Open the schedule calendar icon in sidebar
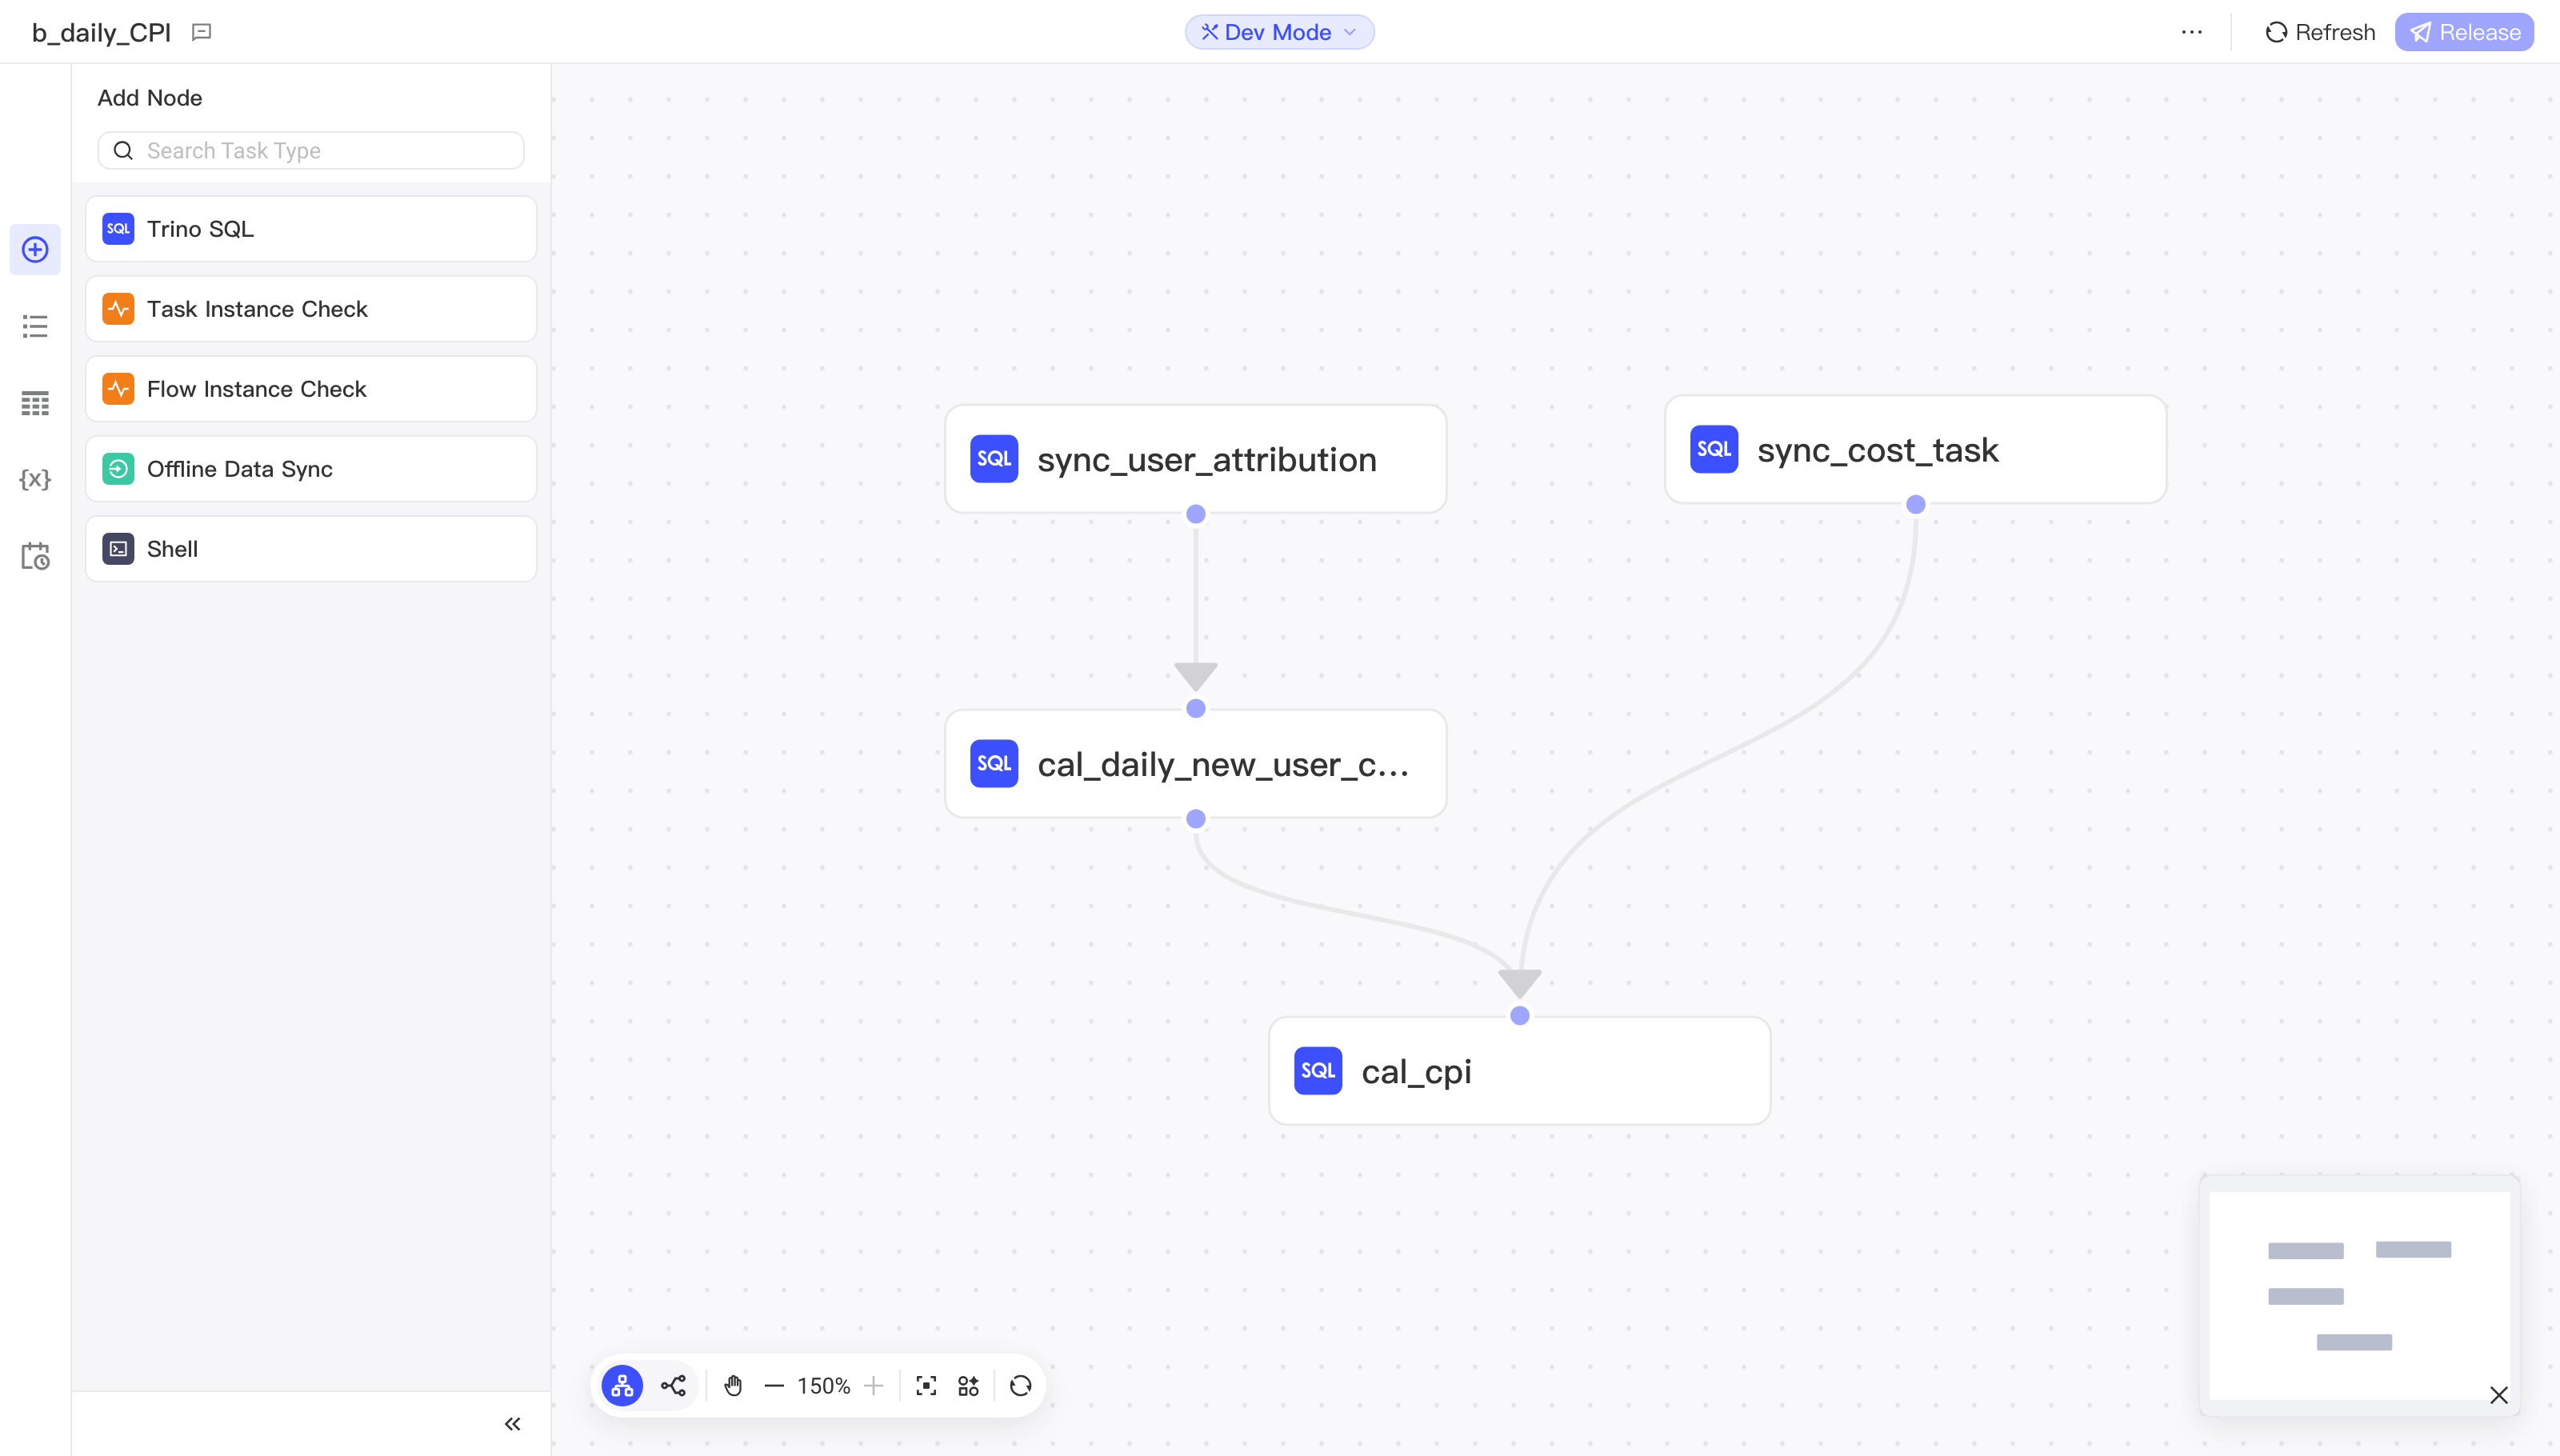The width and height of the screenshot is (2560, 1456). click(35, 556)
